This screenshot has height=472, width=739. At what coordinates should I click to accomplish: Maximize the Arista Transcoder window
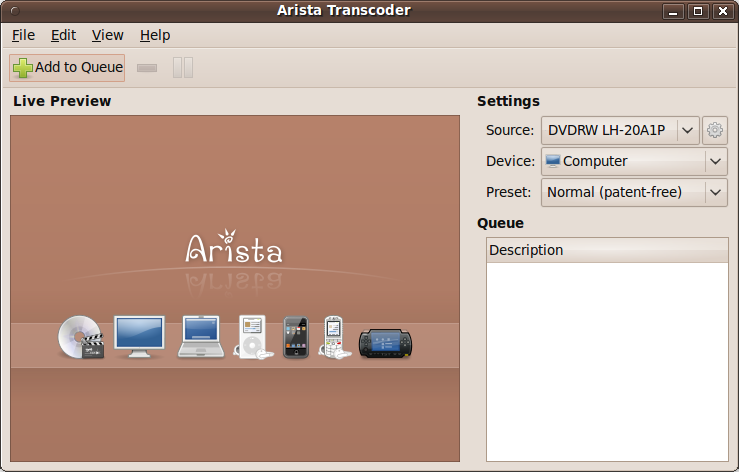point(698,11)
